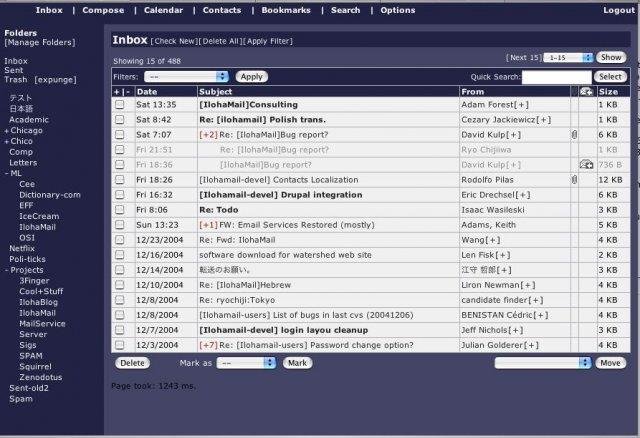
Task: Sort messages by Date column header
Action: point(147,92)
